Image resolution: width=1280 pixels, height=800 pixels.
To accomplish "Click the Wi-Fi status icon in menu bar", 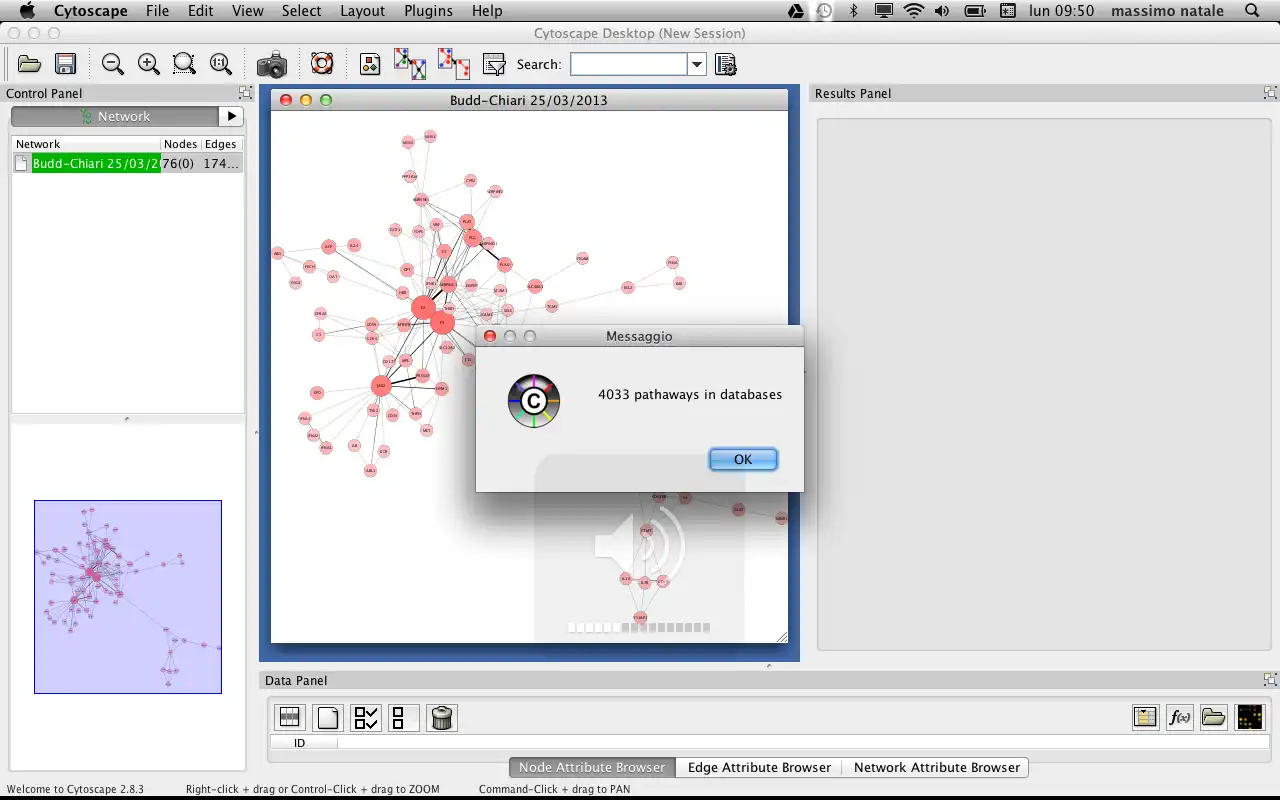I will (913, 11).
